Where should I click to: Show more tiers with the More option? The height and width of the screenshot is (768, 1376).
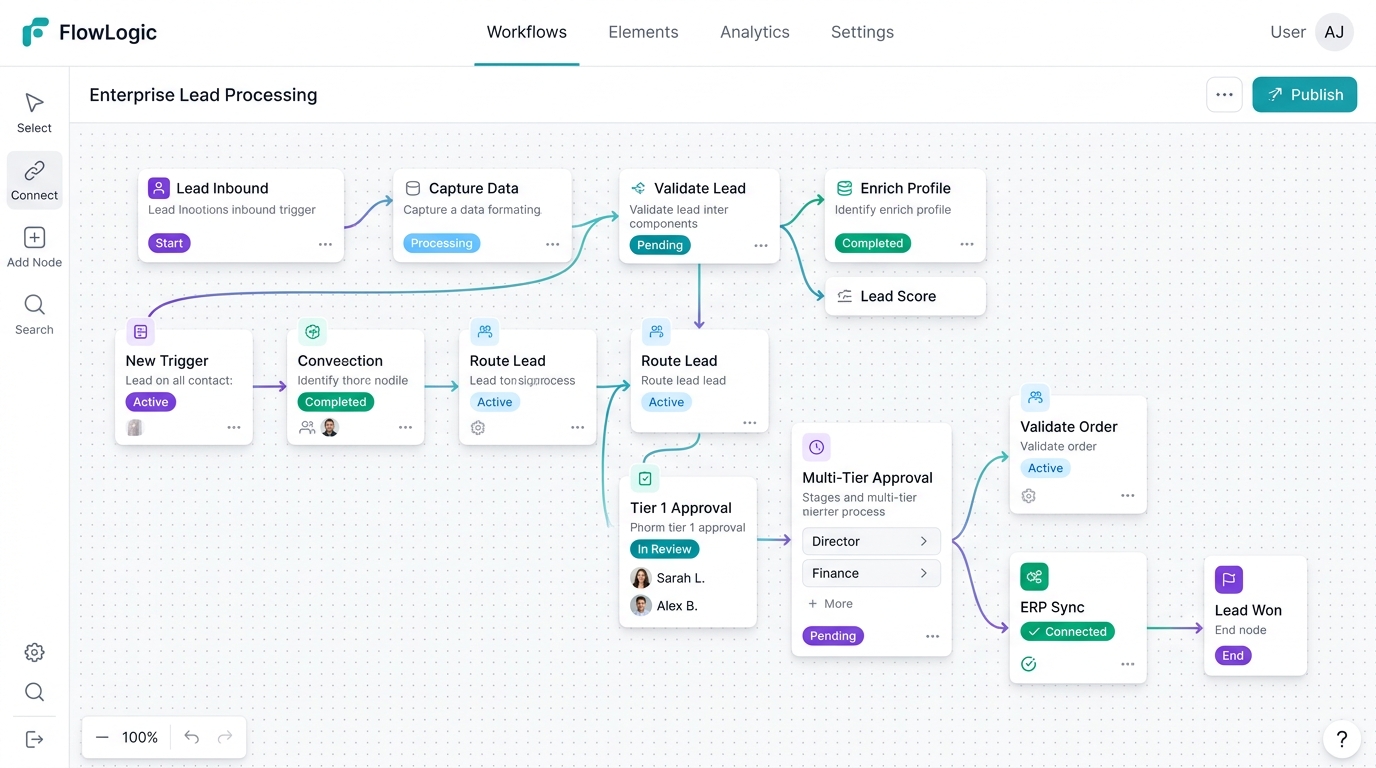[x=830, y=604]
